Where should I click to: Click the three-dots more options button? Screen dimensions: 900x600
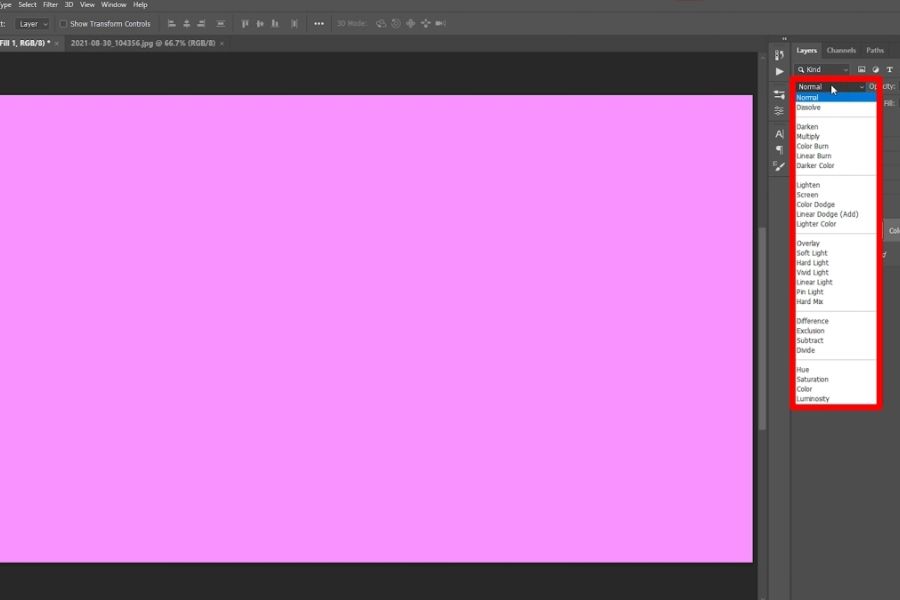[319, 23]
